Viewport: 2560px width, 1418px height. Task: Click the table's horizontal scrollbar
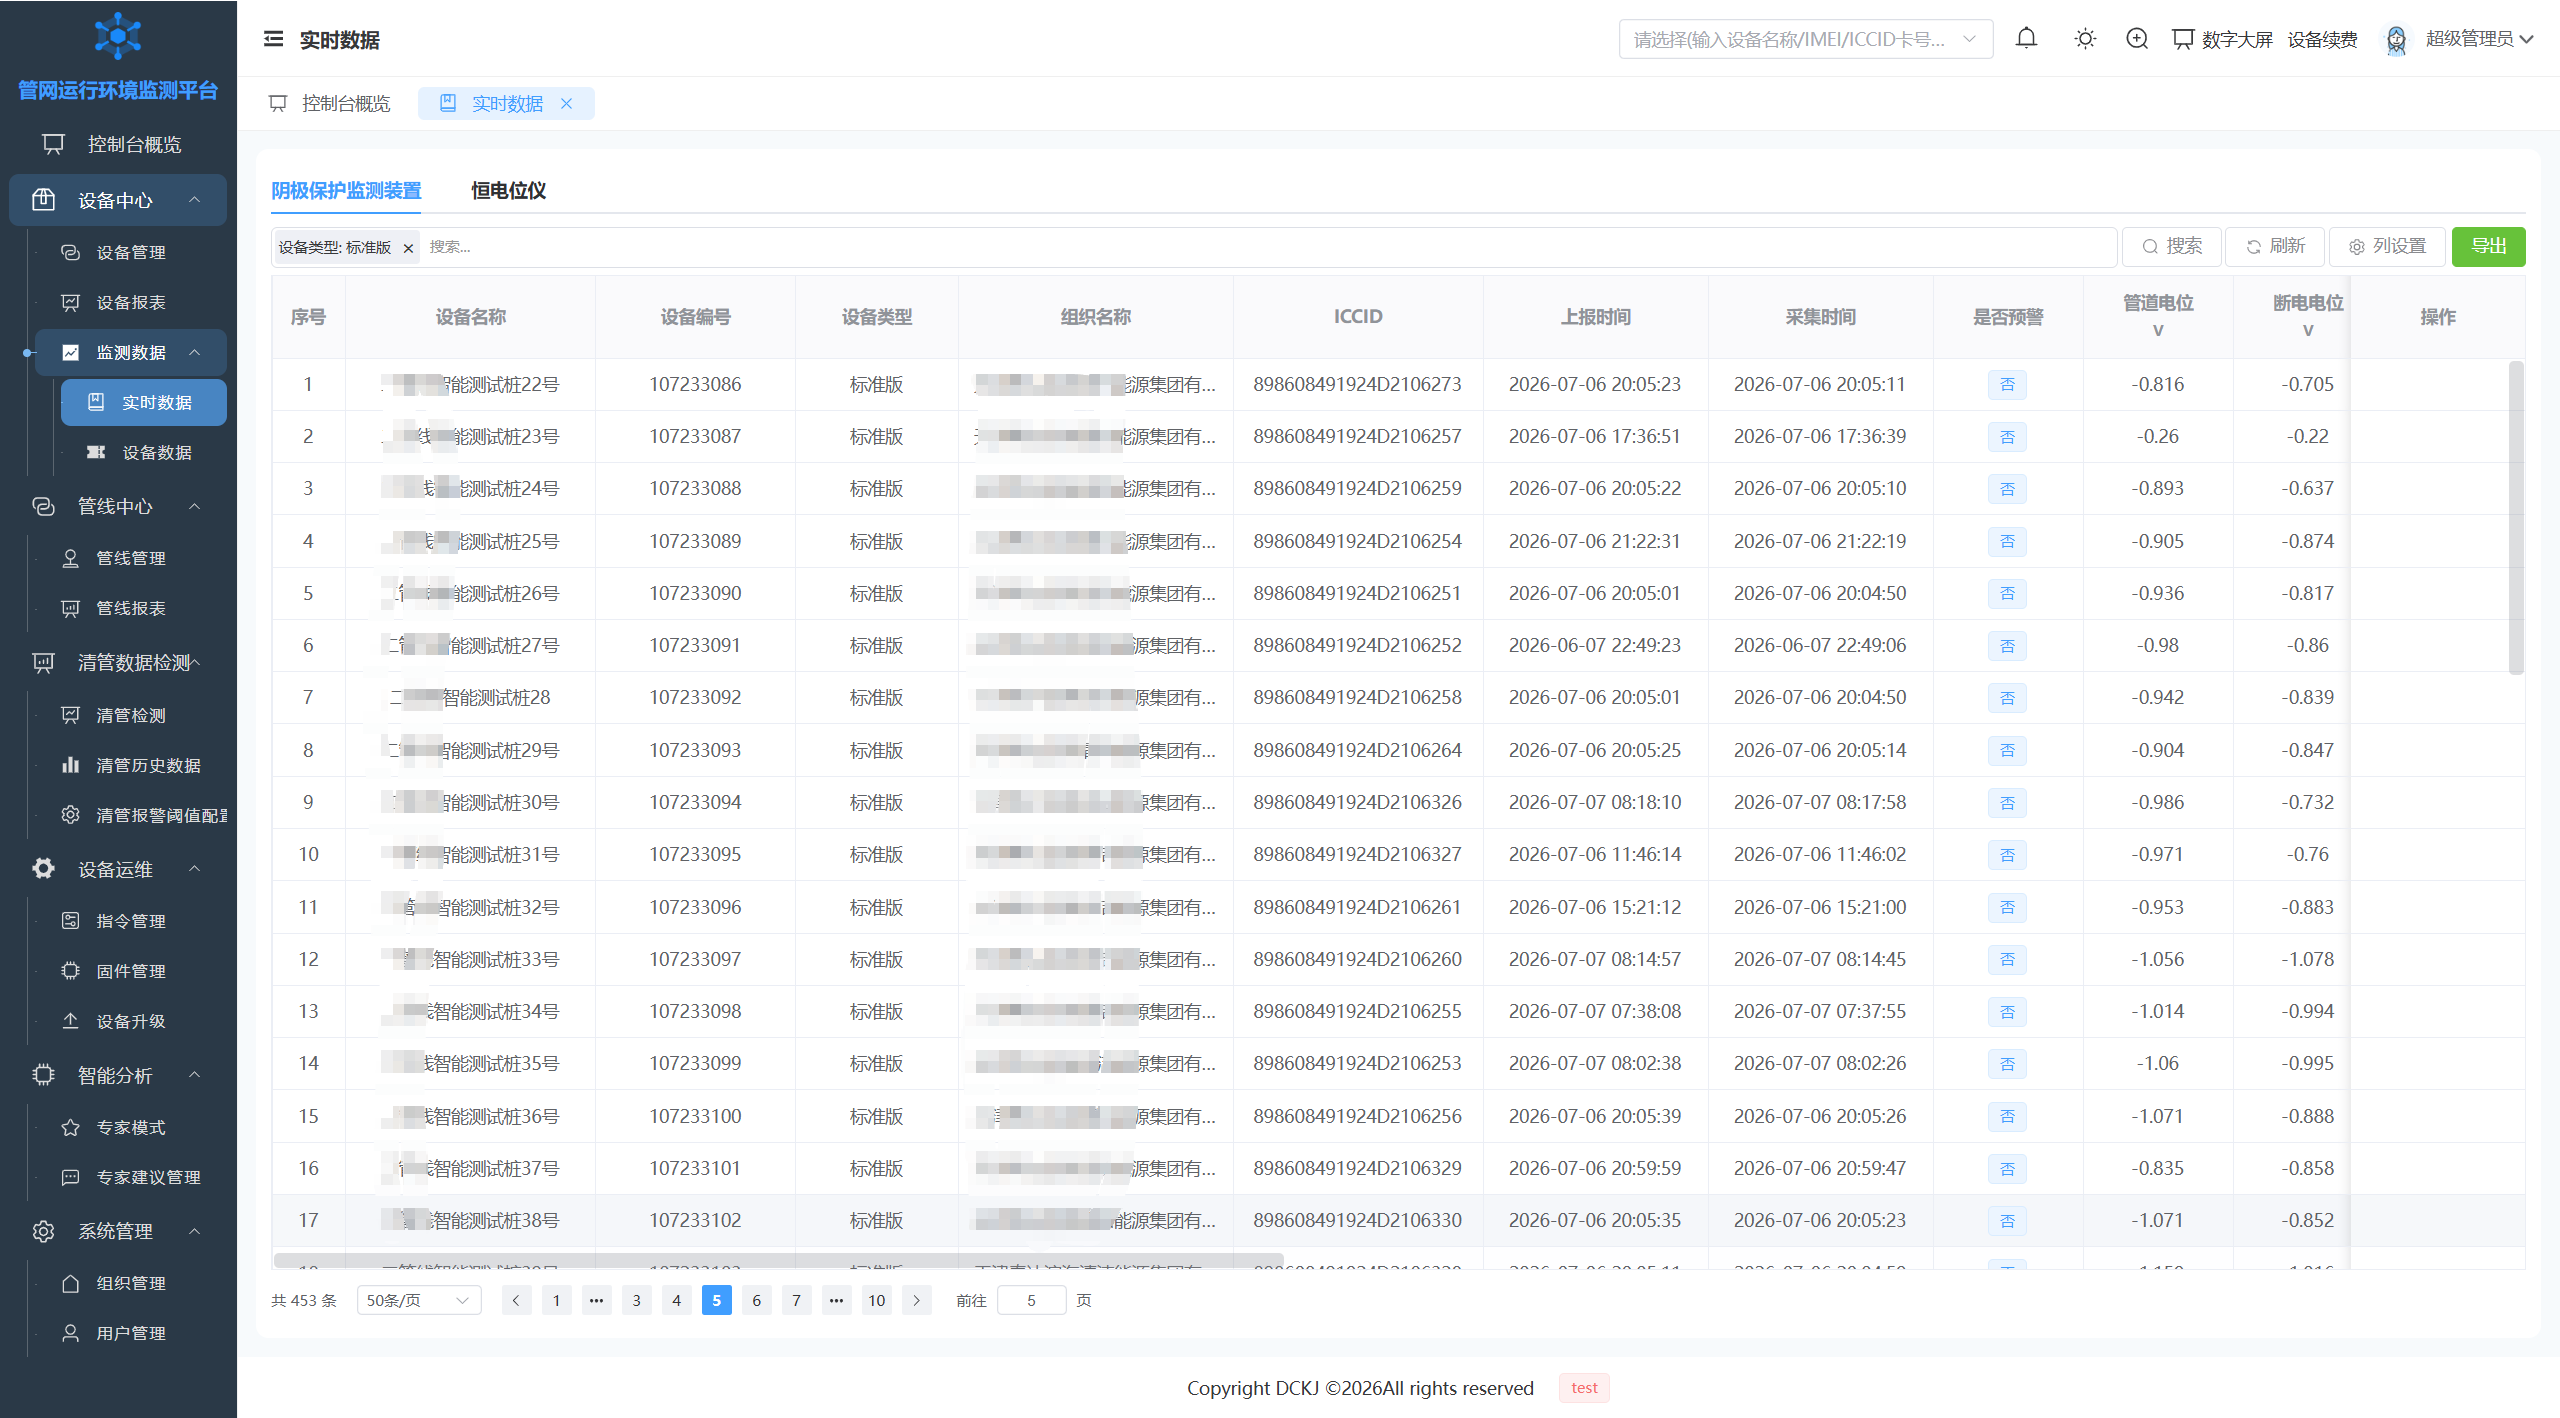click(778, 1260)
